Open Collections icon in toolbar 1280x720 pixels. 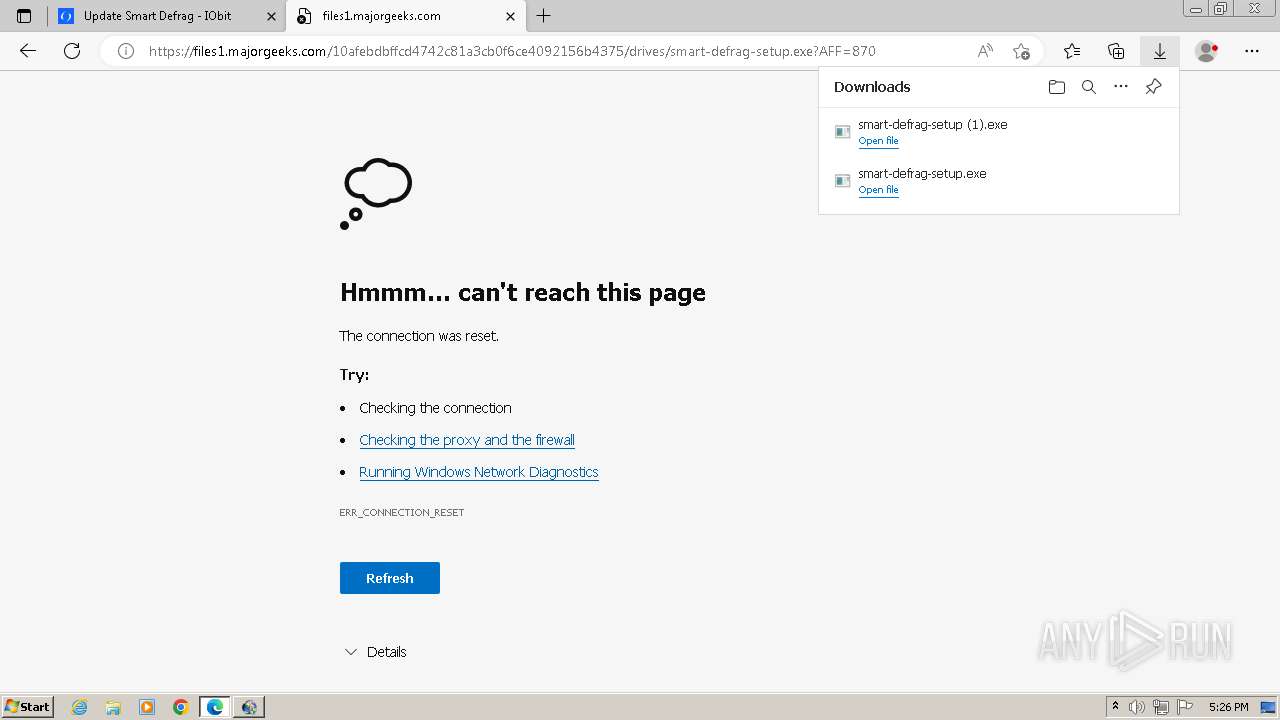(1116, 51)
